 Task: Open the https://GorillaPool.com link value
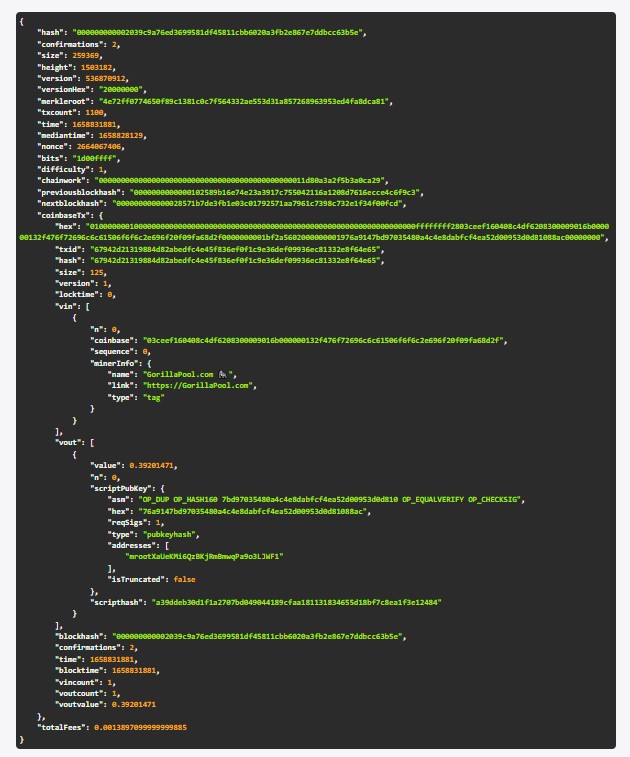click(x=197, y=385)
